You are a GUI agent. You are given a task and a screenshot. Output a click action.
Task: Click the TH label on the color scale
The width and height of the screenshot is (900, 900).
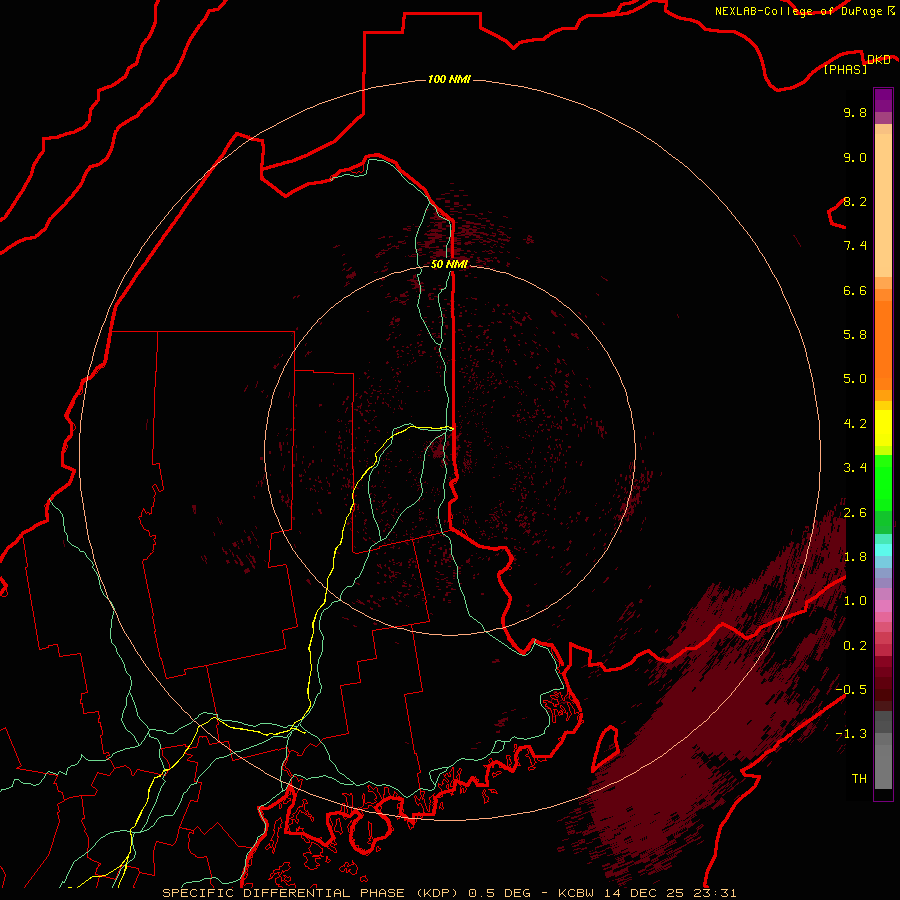pos(859,779)
